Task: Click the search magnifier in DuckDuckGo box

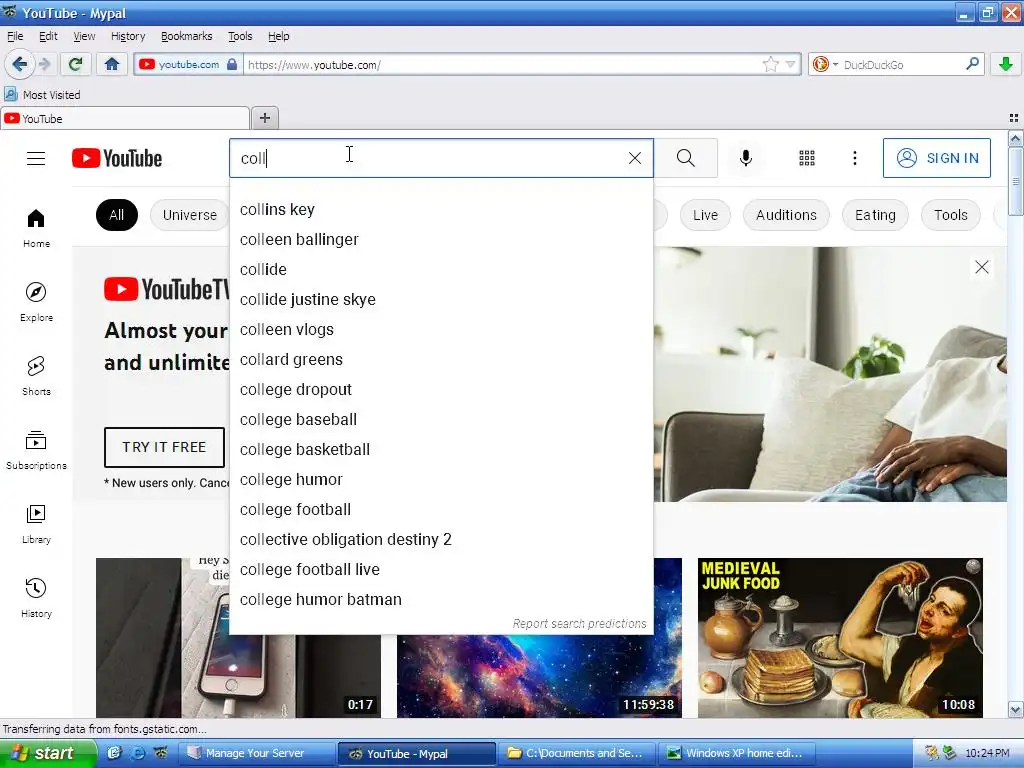Action: [972, 64]
